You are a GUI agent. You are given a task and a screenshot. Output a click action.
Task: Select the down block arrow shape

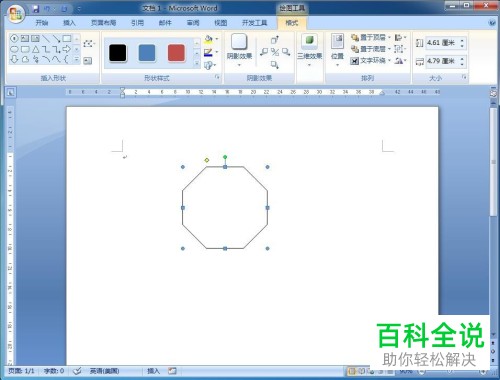[x=14, y=60]
